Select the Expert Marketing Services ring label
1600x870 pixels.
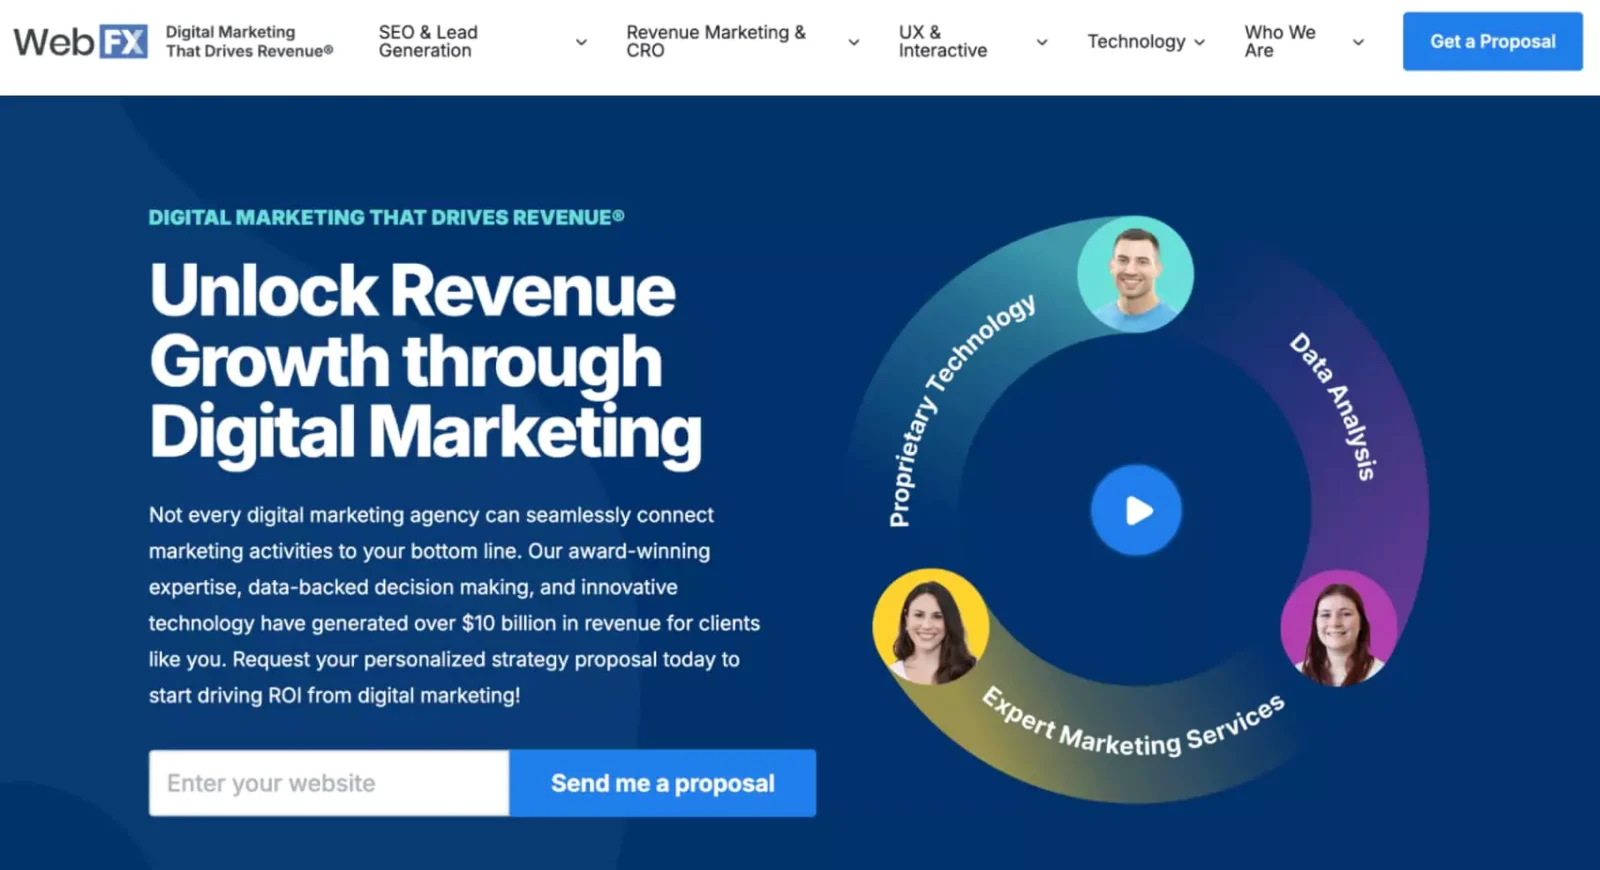click(x=1131, y=729)
